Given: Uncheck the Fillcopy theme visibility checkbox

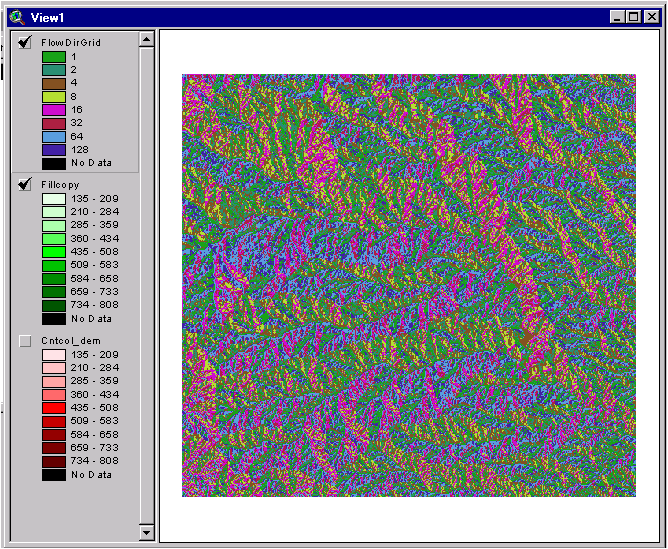Looking at the screenshot, I should (25, 185).
